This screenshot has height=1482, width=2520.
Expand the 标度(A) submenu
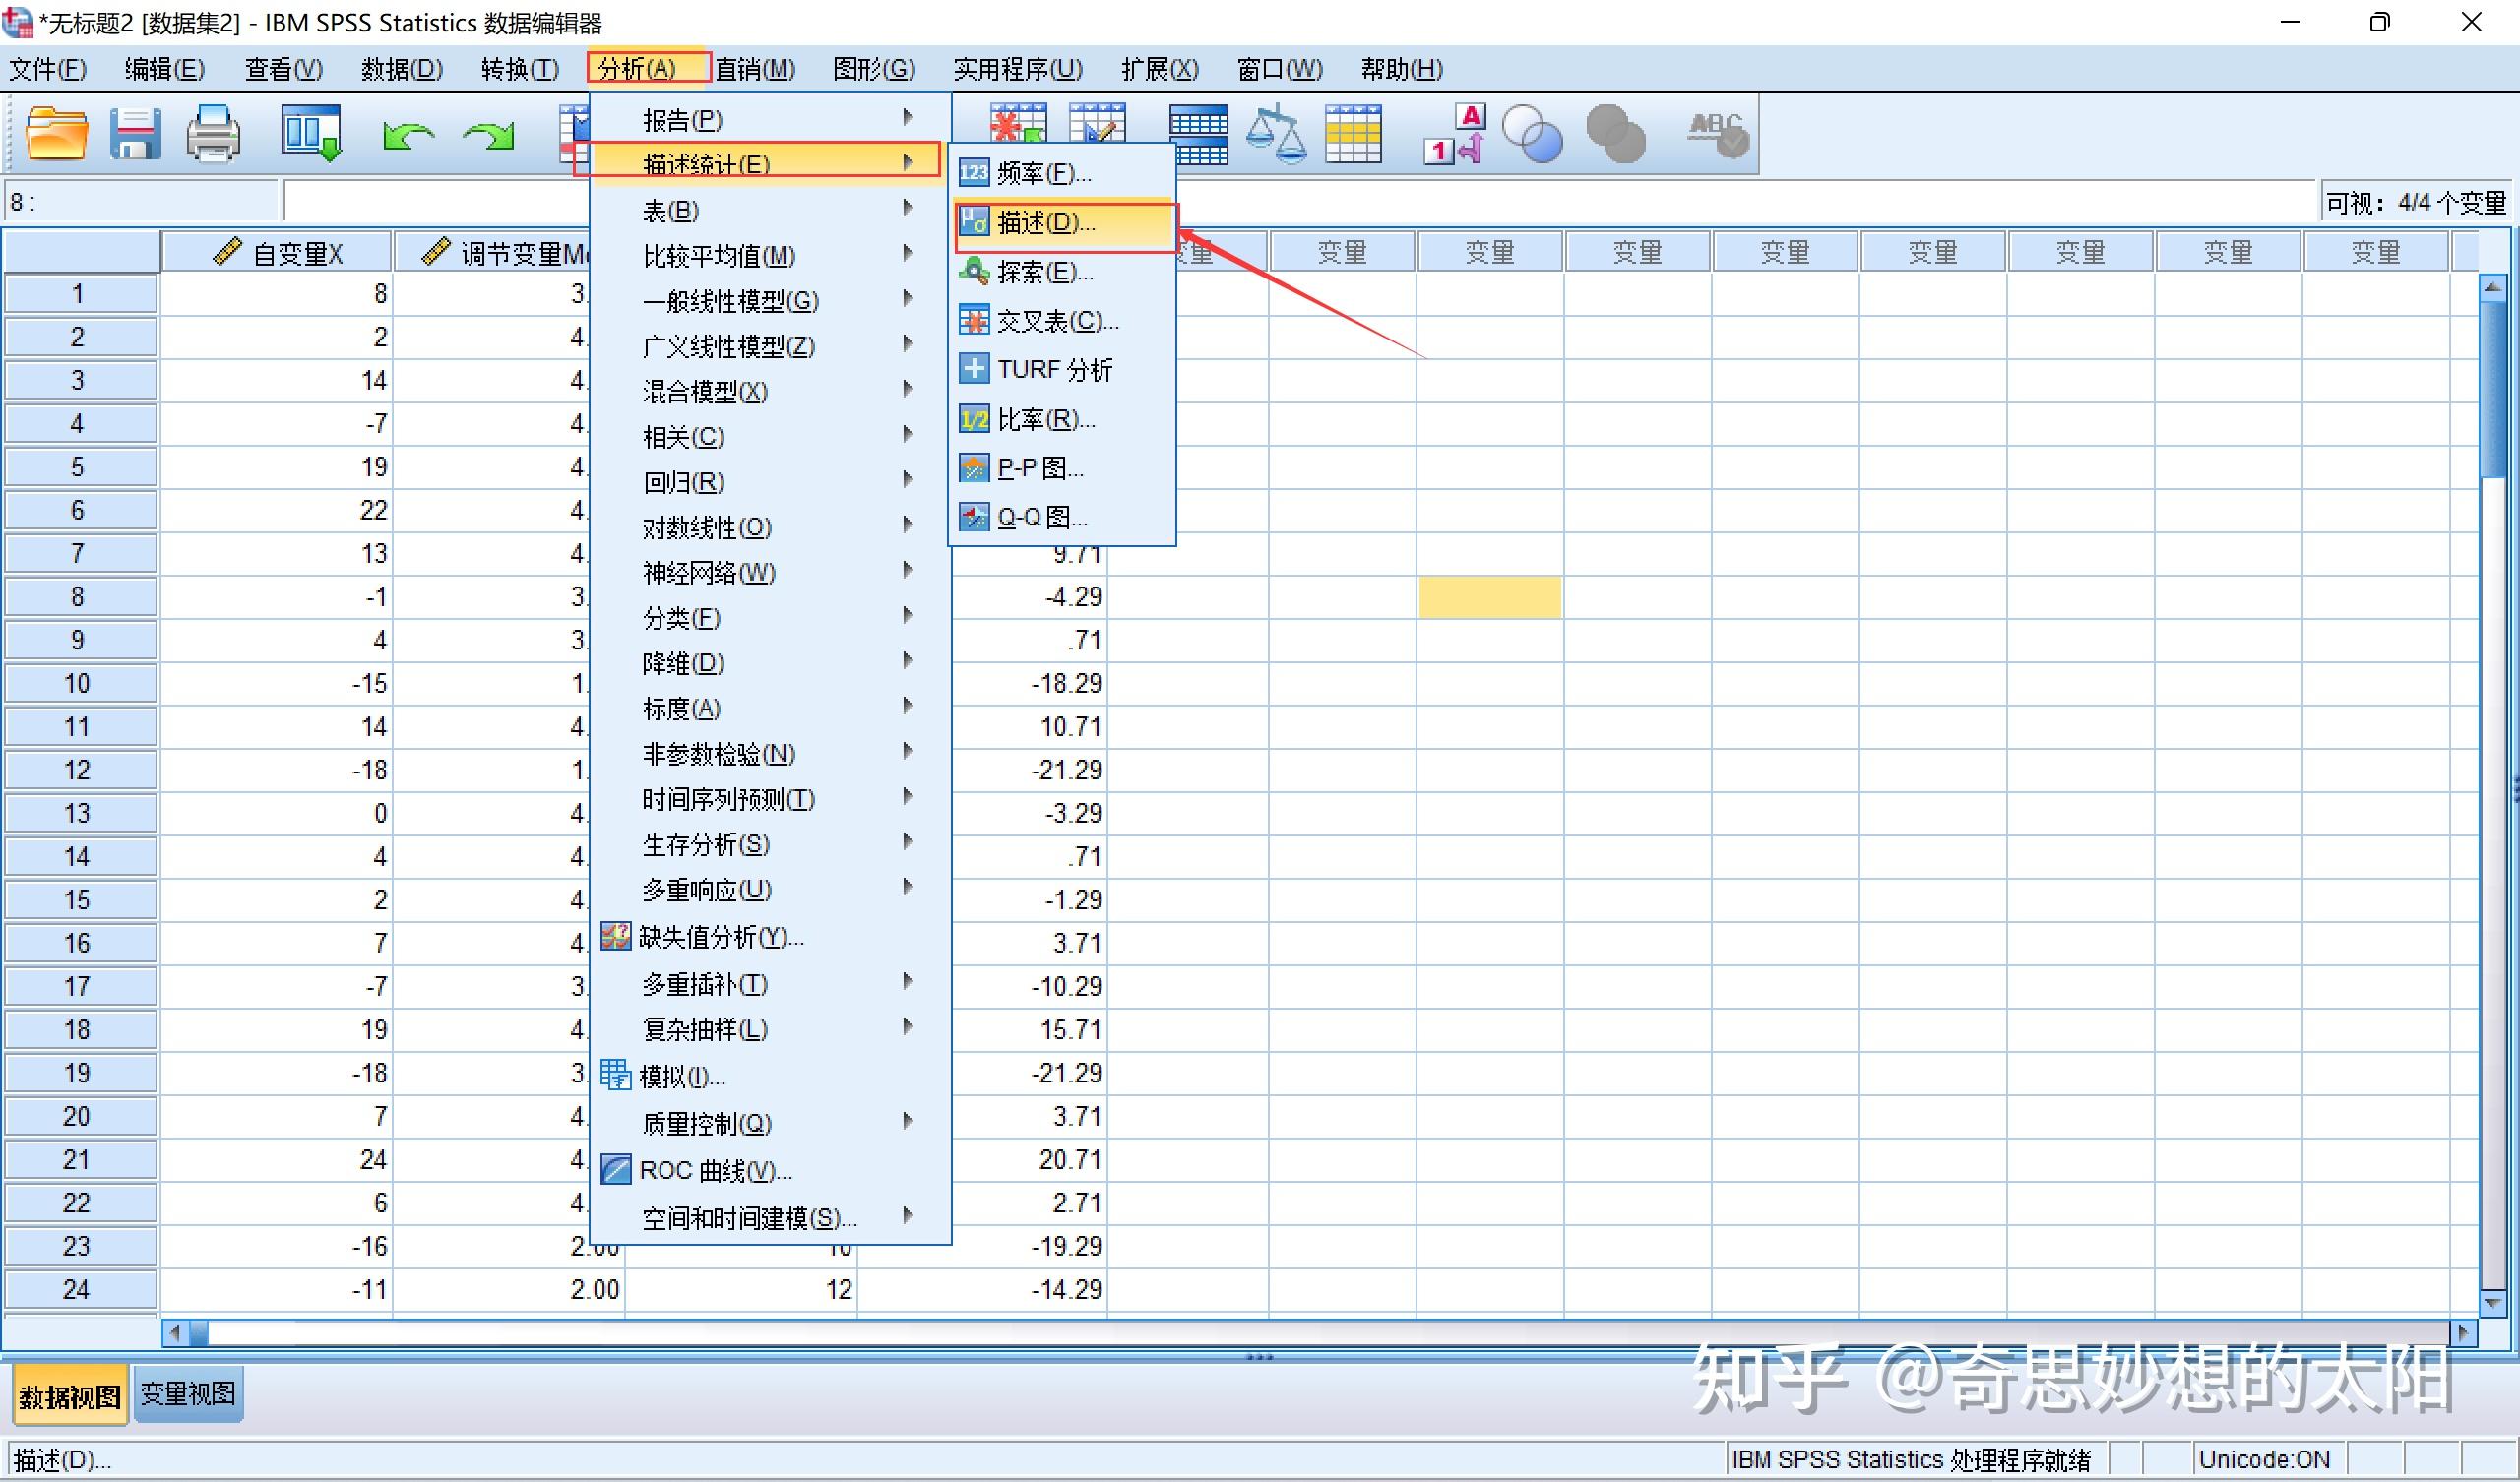coord(770,708)
